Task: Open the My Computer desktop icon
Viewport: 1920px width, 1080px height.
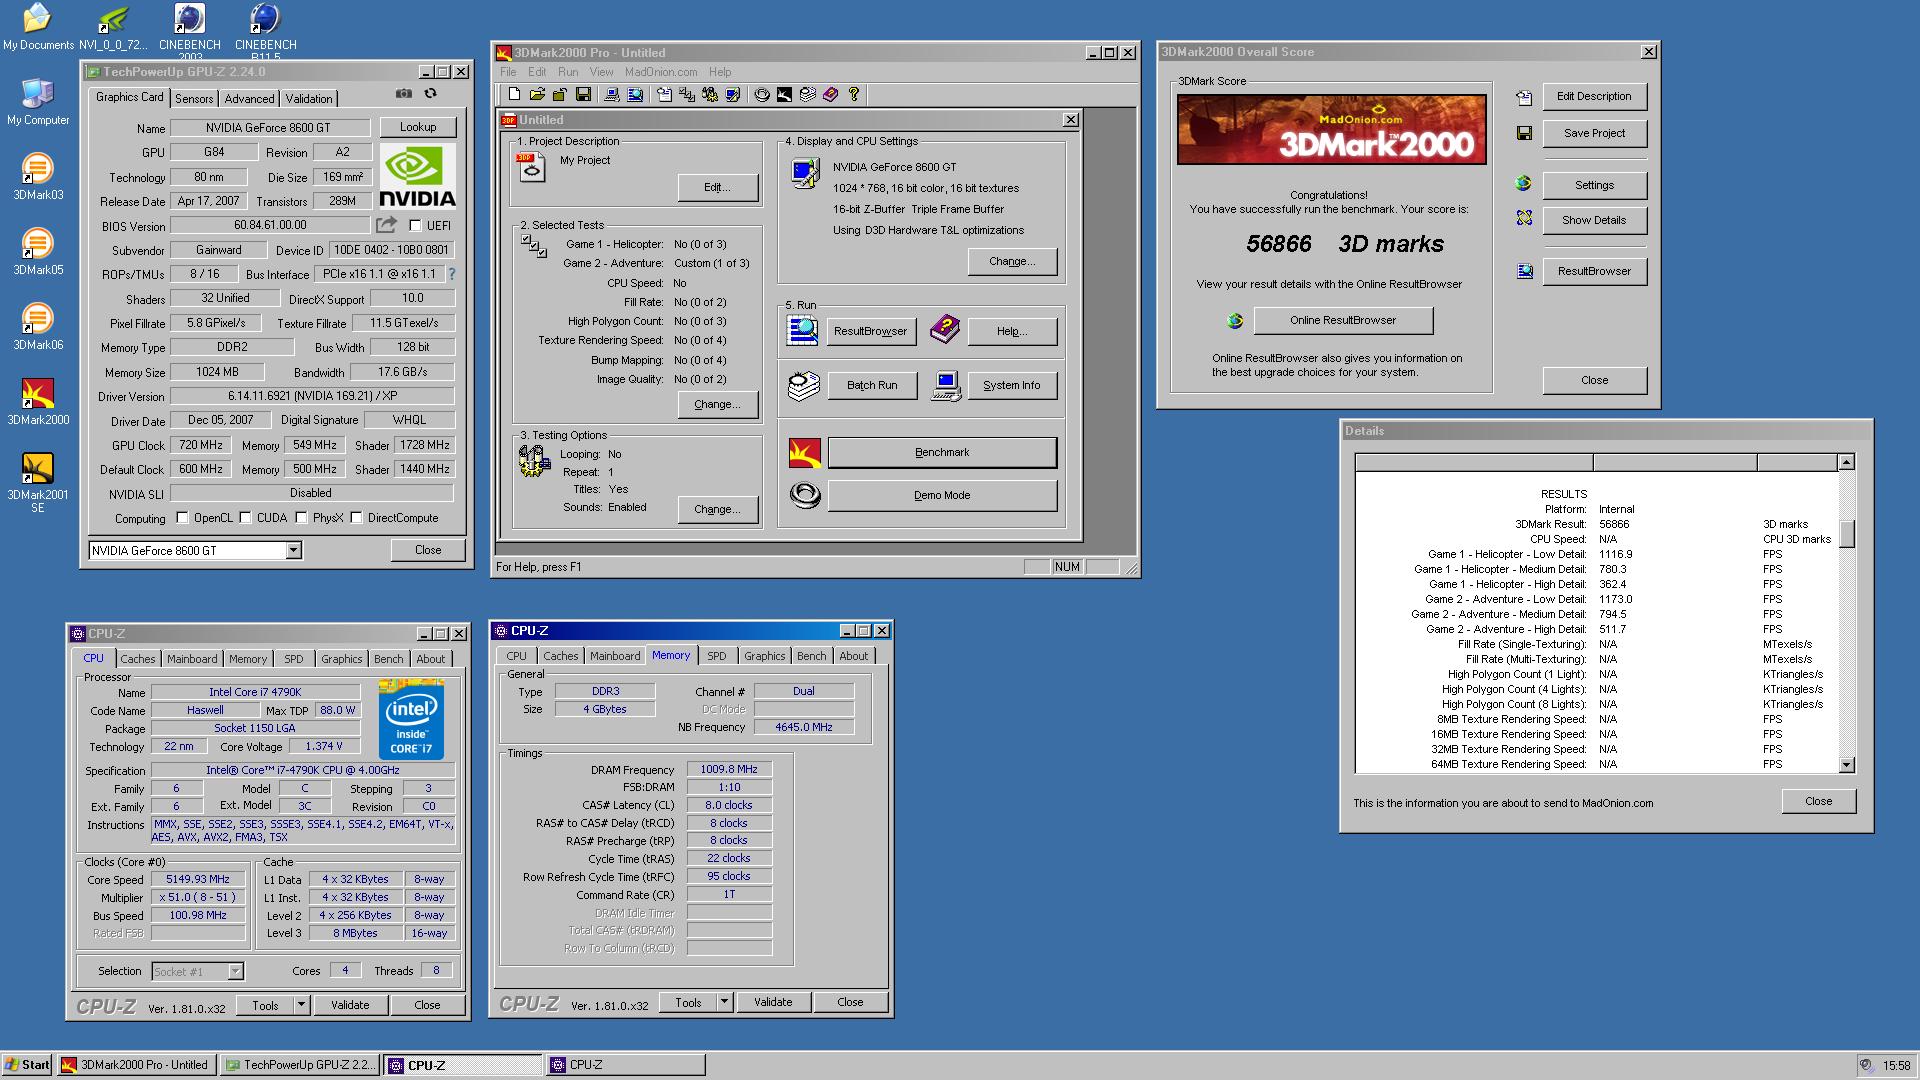Action: (x=38, y=102)
